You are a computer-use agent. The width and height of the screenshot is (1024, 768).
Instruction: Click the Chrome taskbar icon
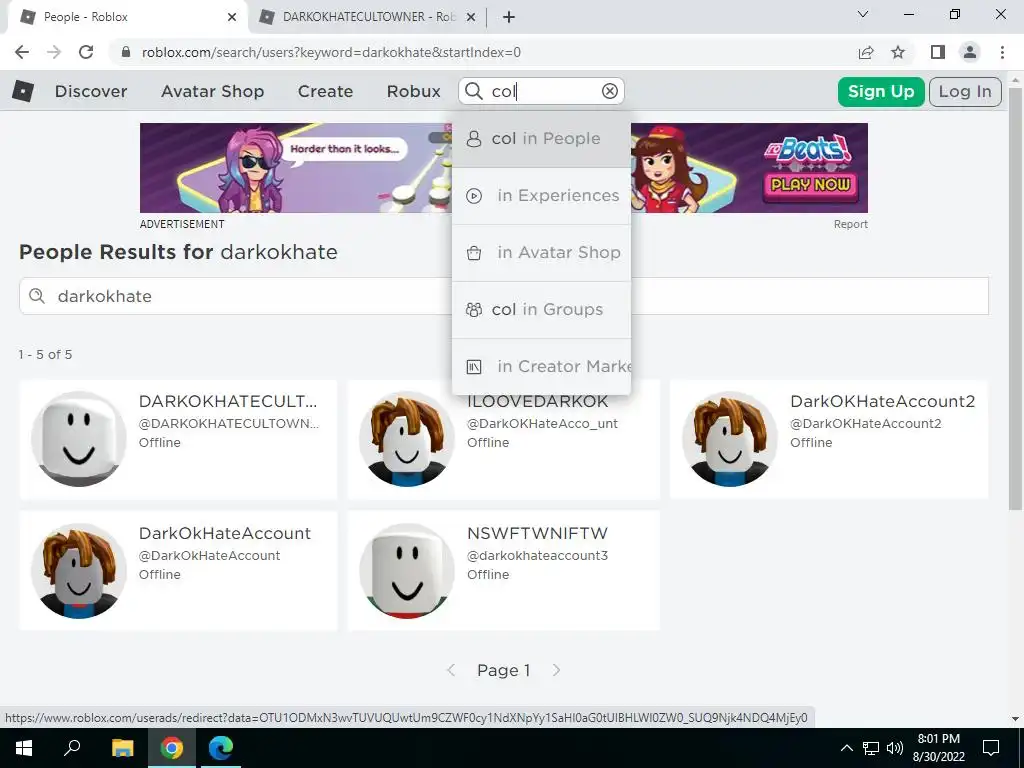(172, 748)
